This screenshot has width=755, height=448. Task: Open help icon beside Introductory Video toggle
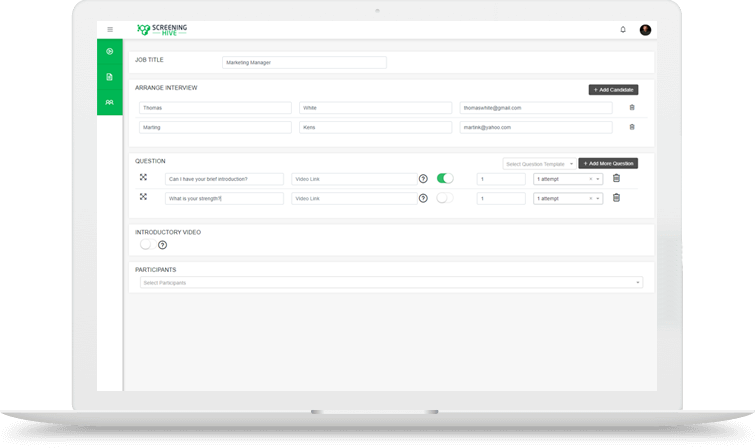click(x=163, y=245)
